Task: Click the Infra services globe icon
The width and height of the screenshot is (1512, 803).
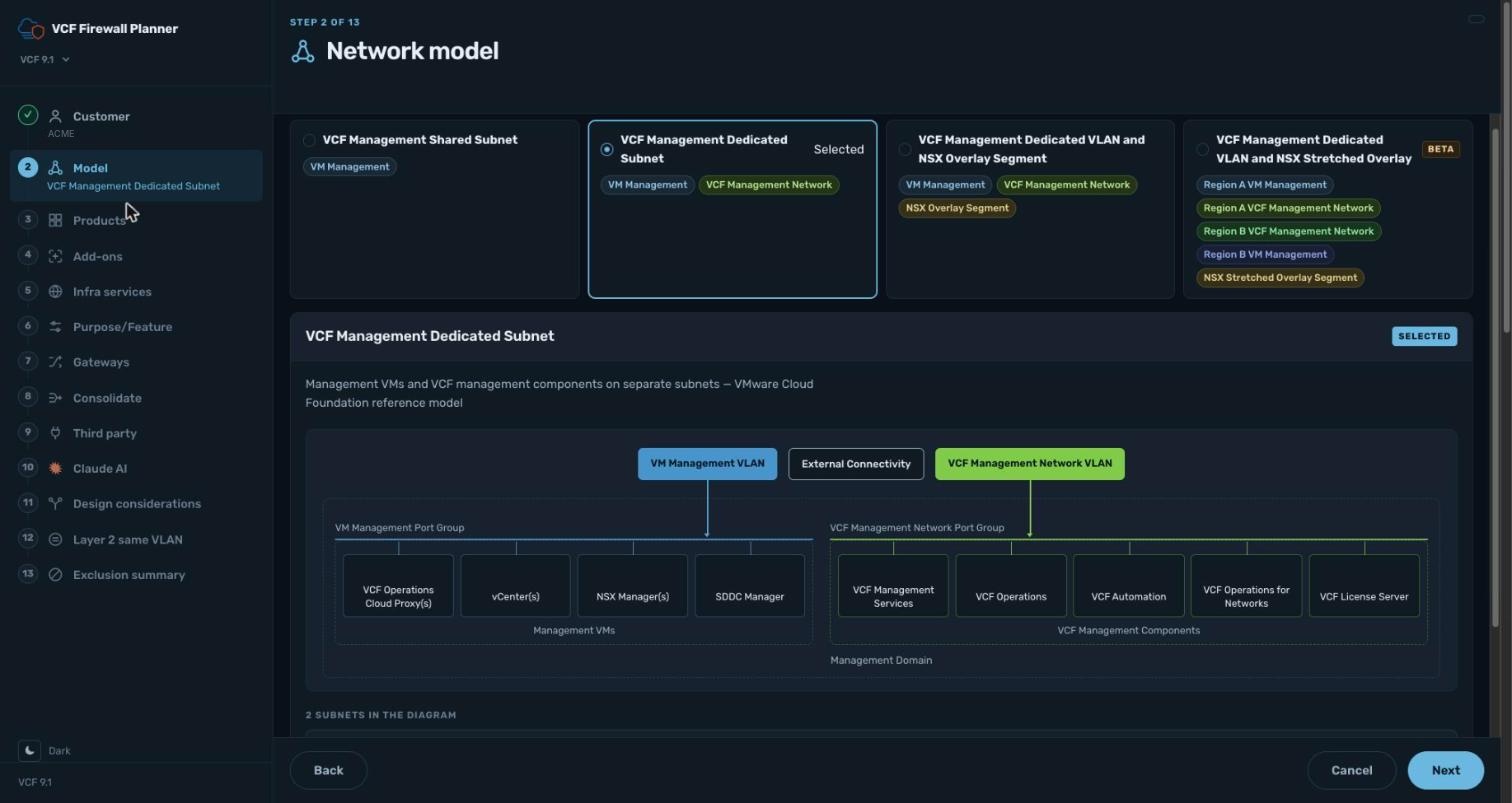Action: (x=56, y=292)
